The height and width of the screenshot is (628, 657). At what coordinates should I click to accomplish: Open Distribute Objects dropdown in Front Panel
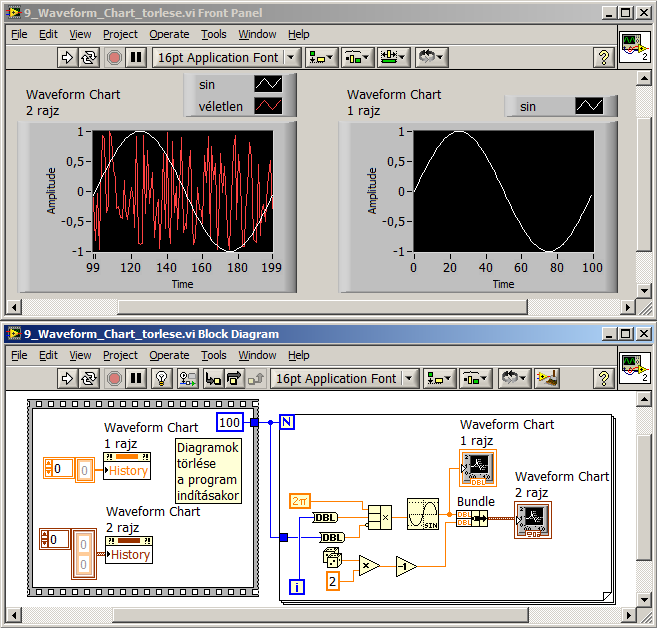(x=357, y=57)
